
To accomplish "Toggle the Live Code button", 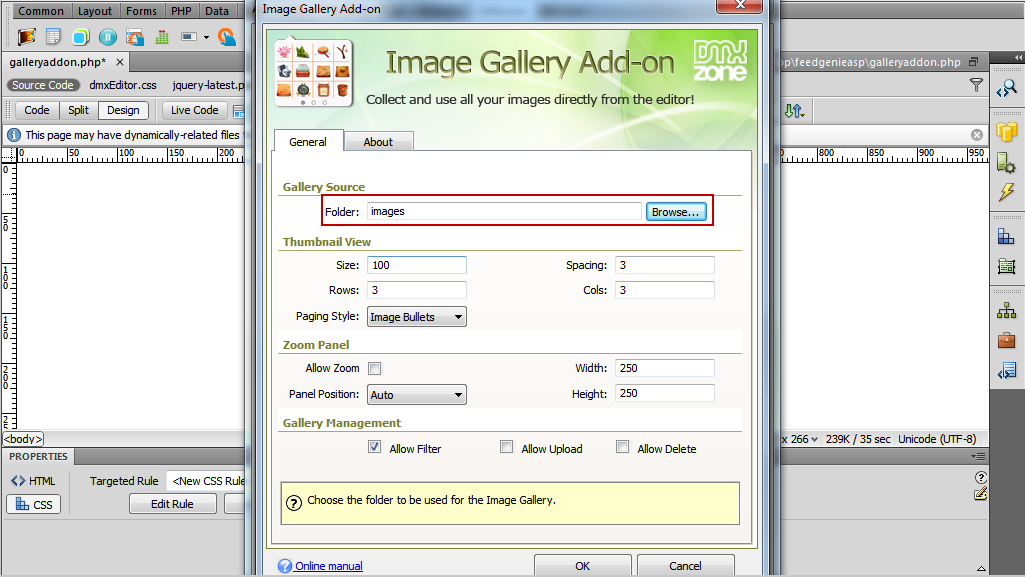I will click(194, 110).
